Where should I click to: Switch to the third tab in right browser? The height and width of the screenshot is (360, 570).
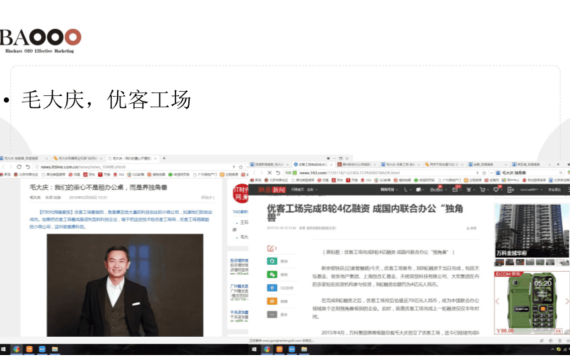click(356, 164)
